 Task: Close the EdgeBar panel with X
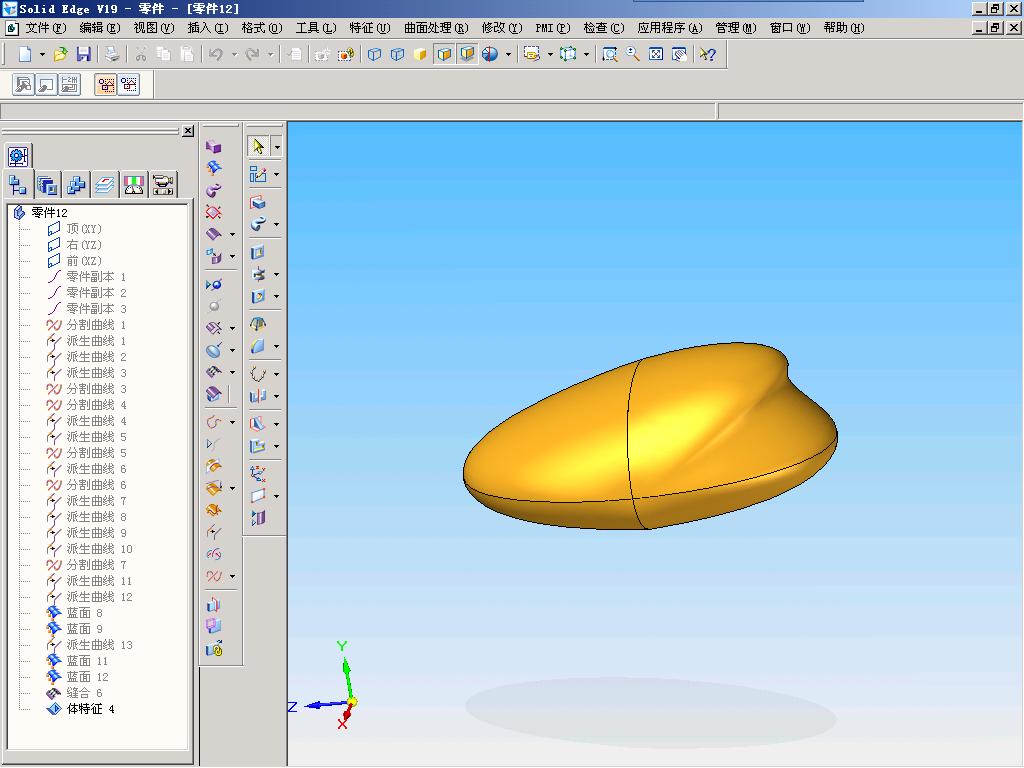coord(188,131)
